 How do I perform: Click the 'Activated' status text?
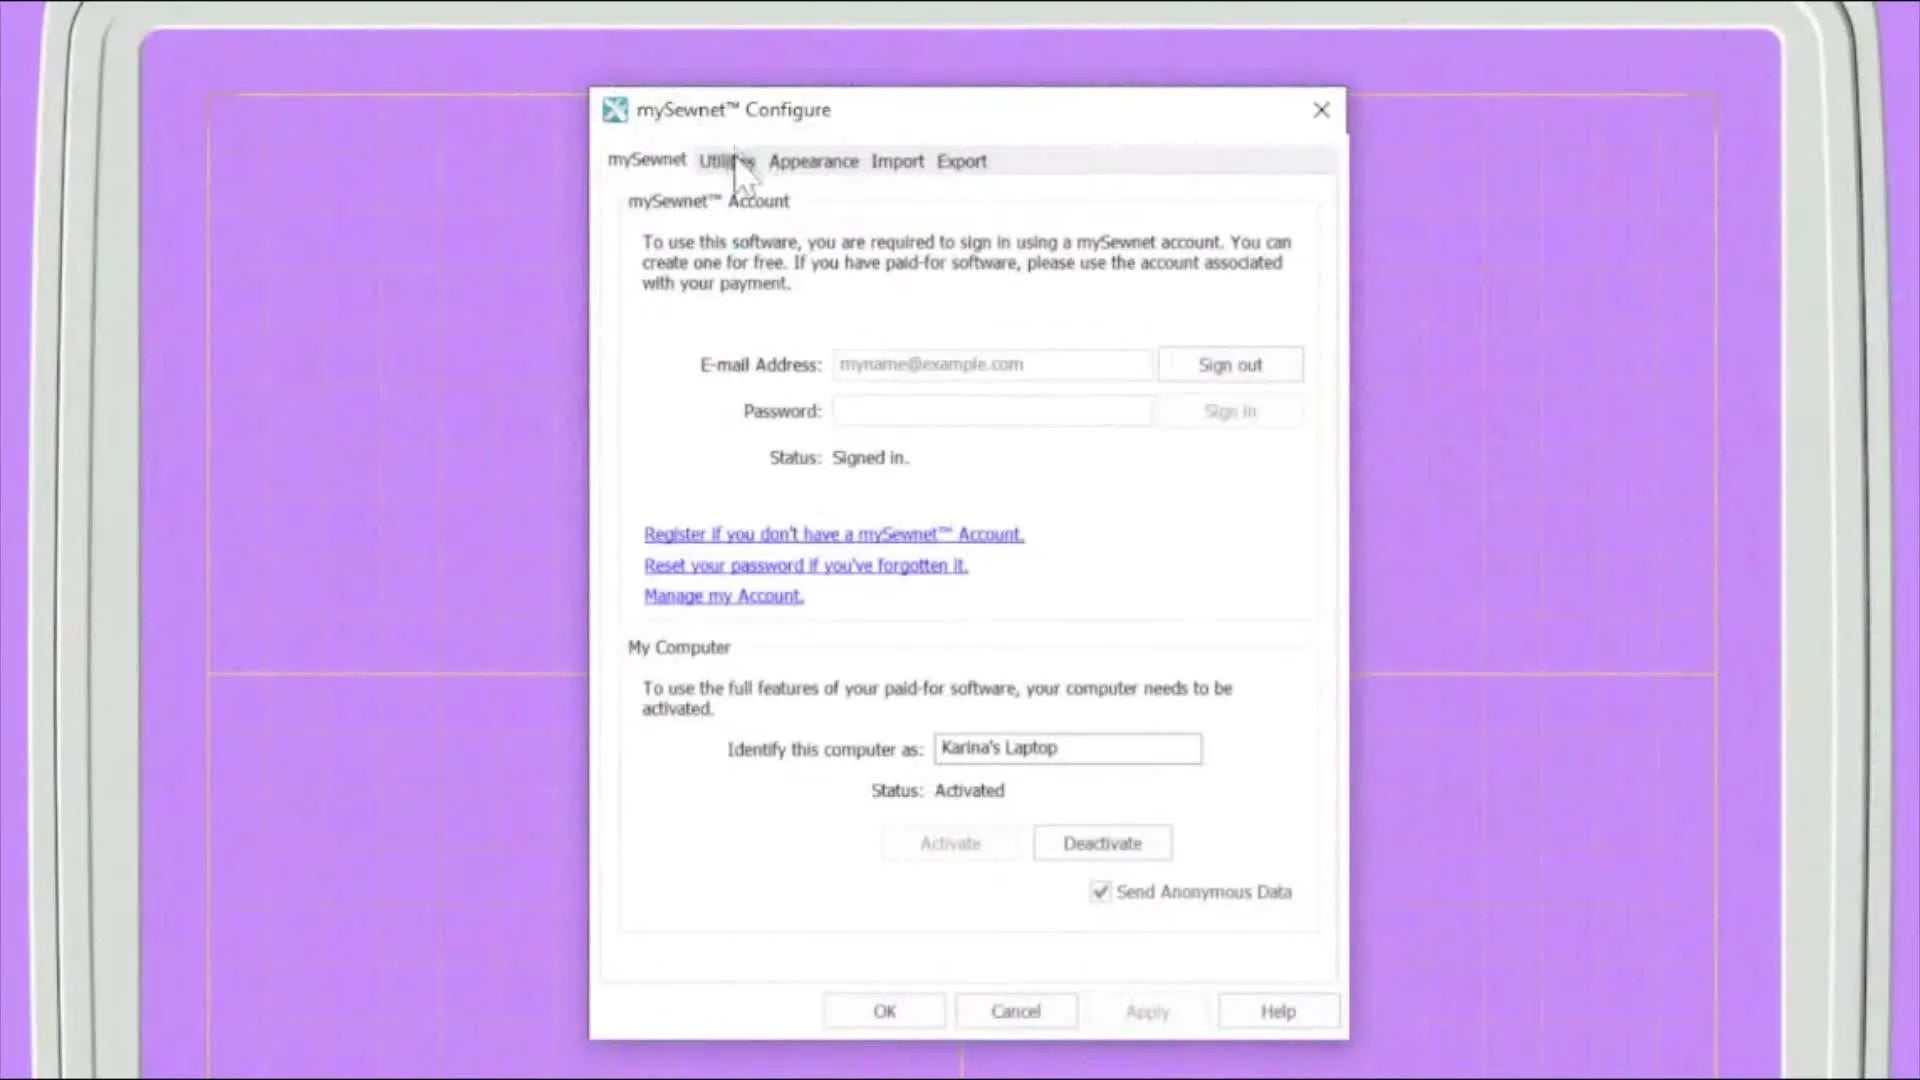click(969, 790)
